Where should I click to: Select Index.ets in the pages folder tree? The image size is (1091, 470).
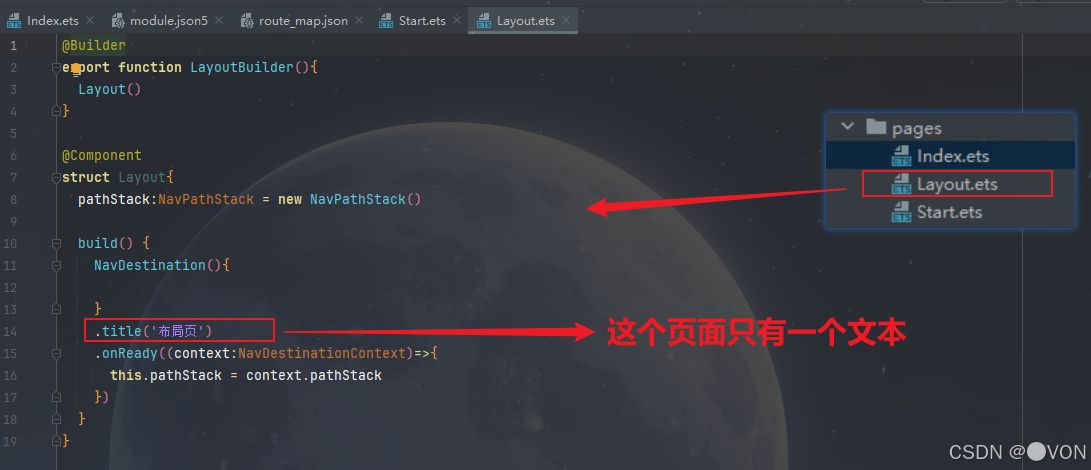click(x=950, y=156)
